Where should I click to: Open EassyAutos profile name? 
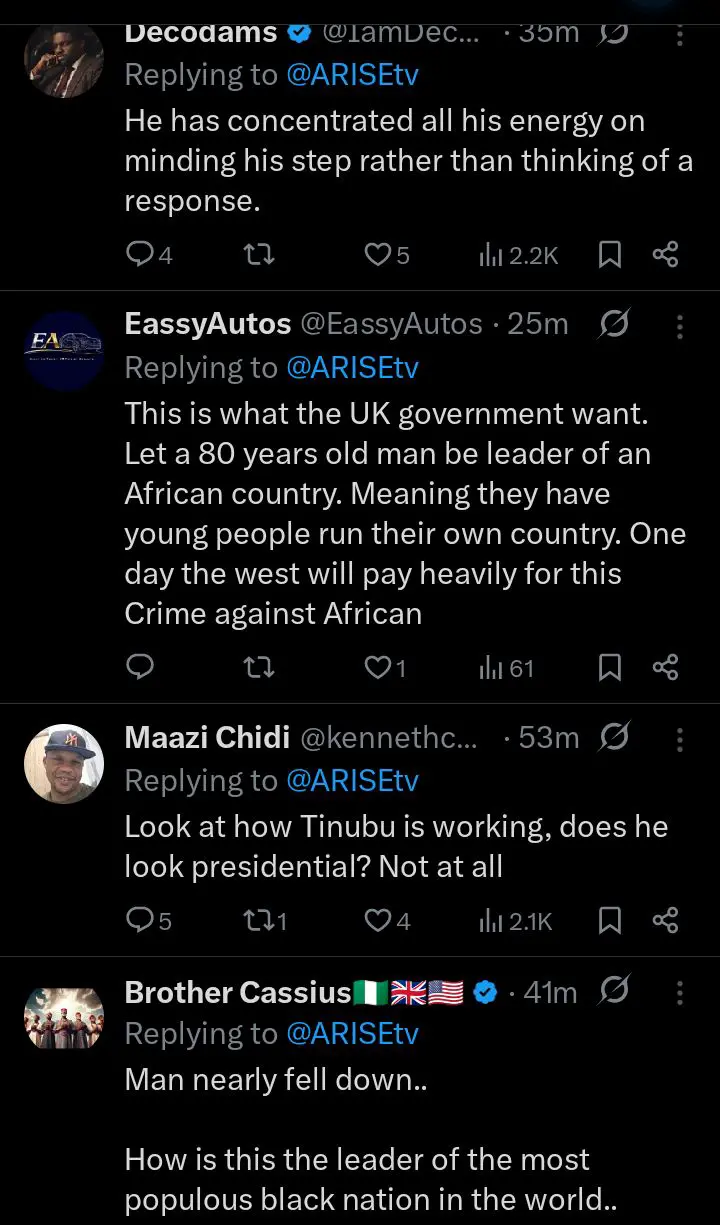[207, 324]
